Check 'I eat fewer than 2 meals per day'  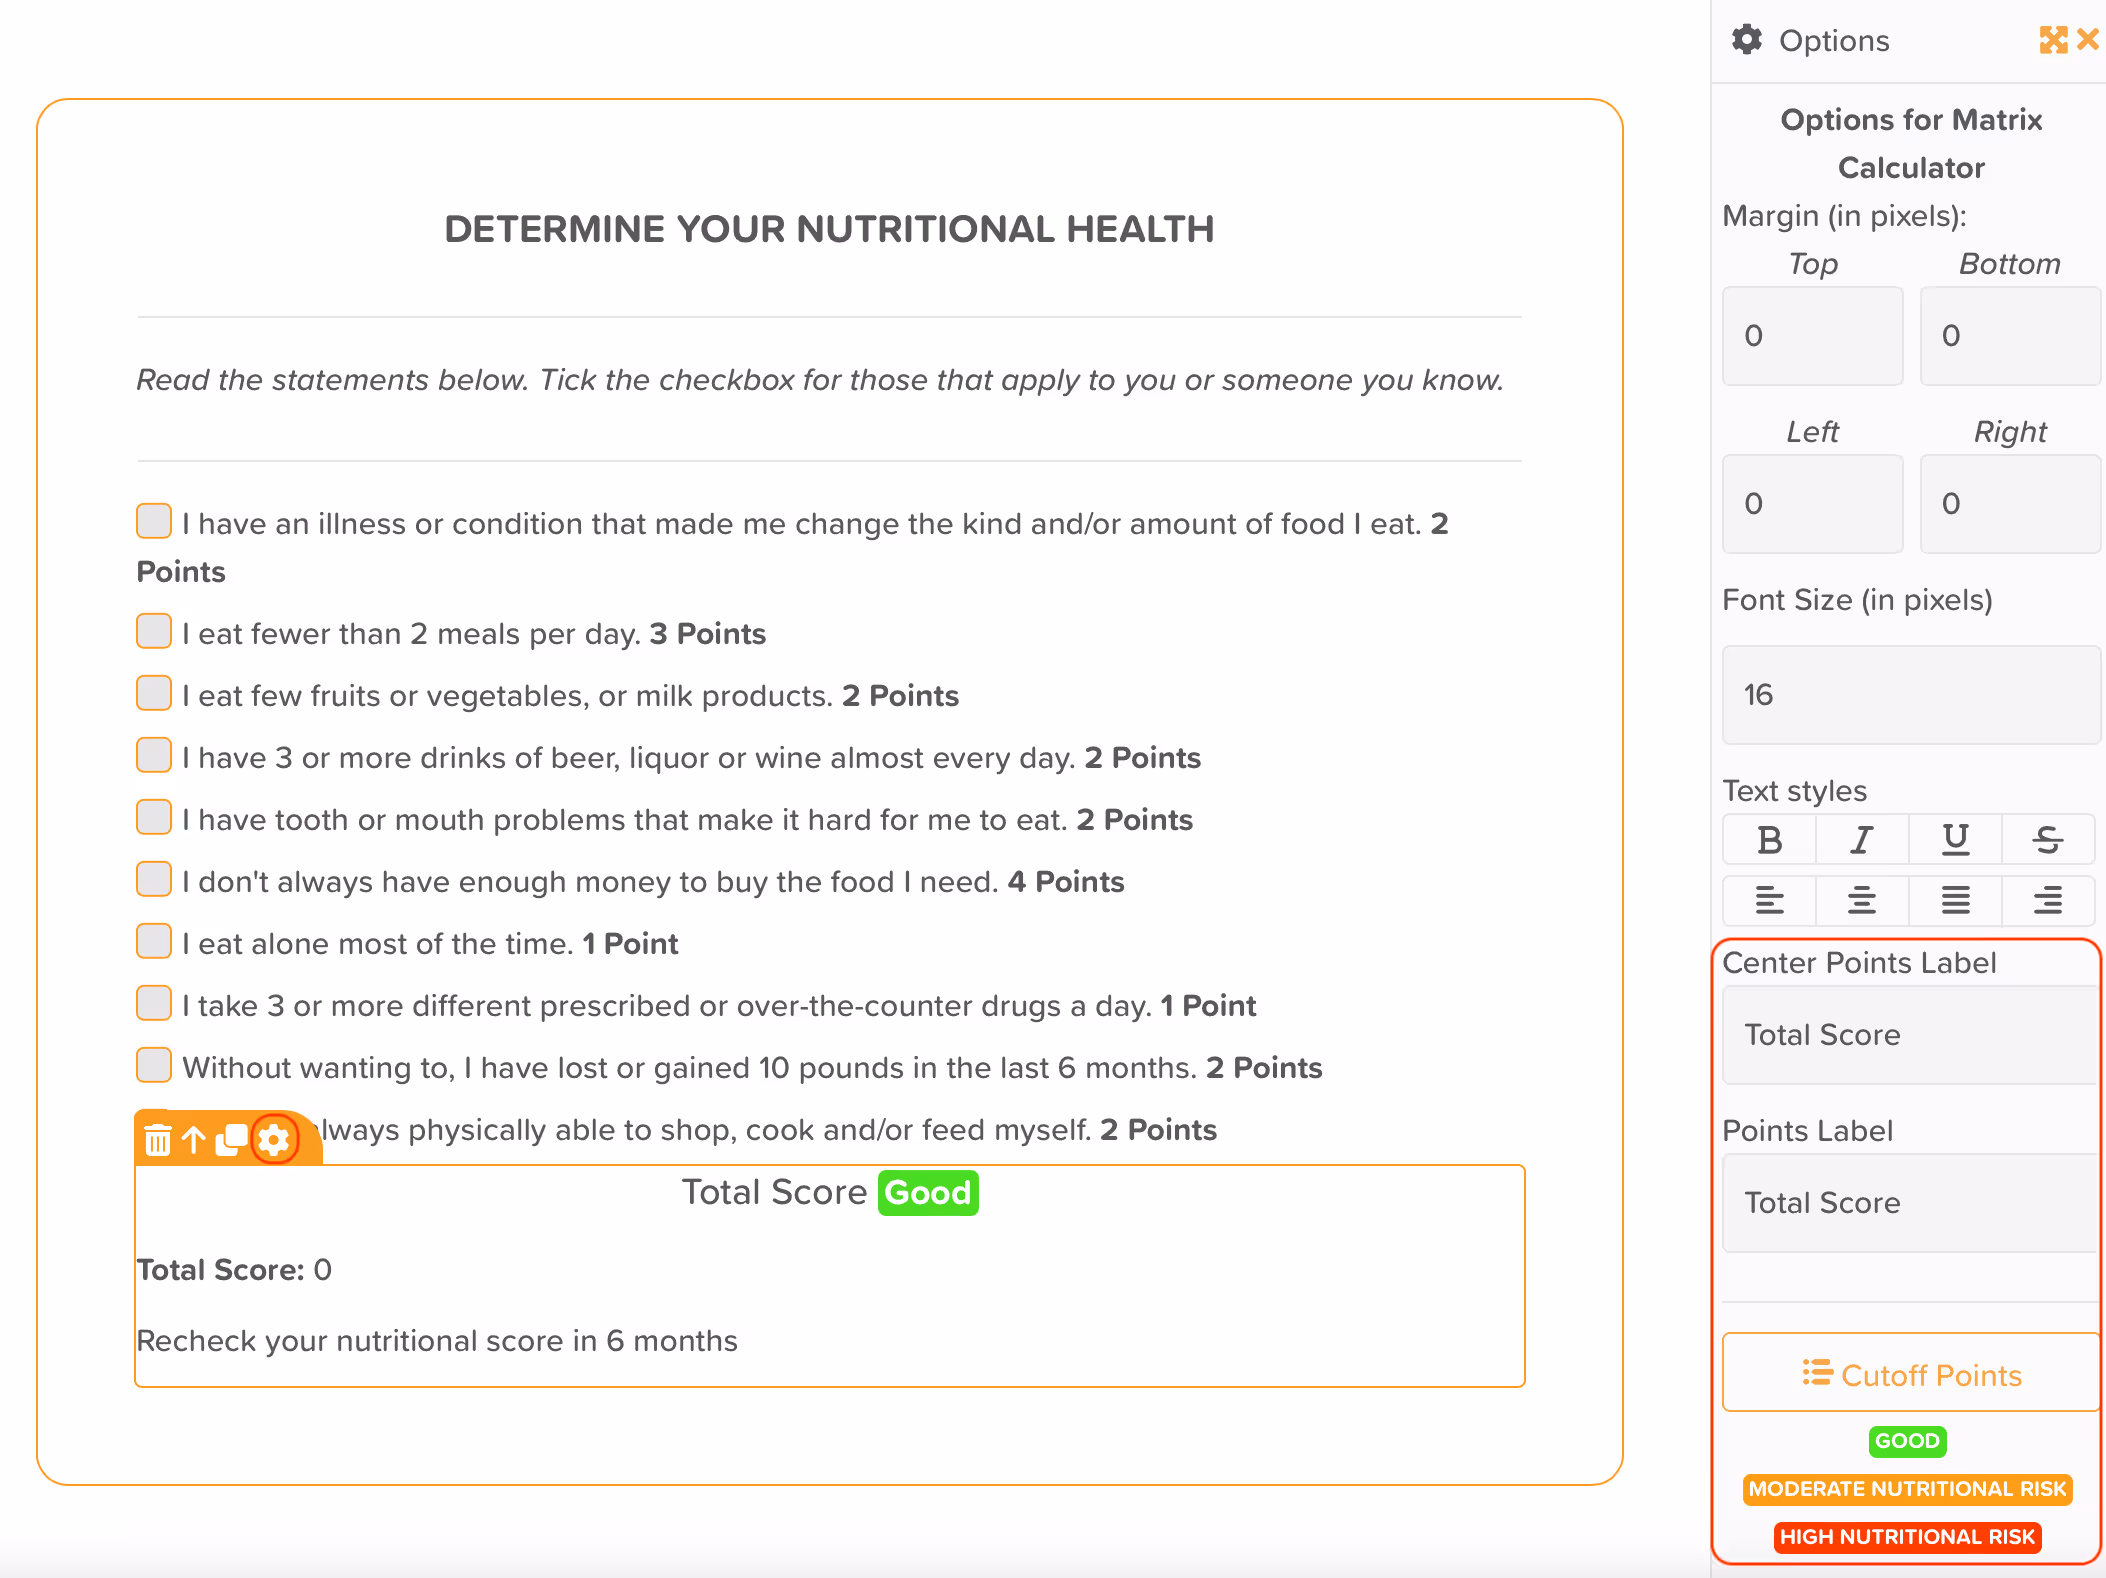(x=154, y=631)
